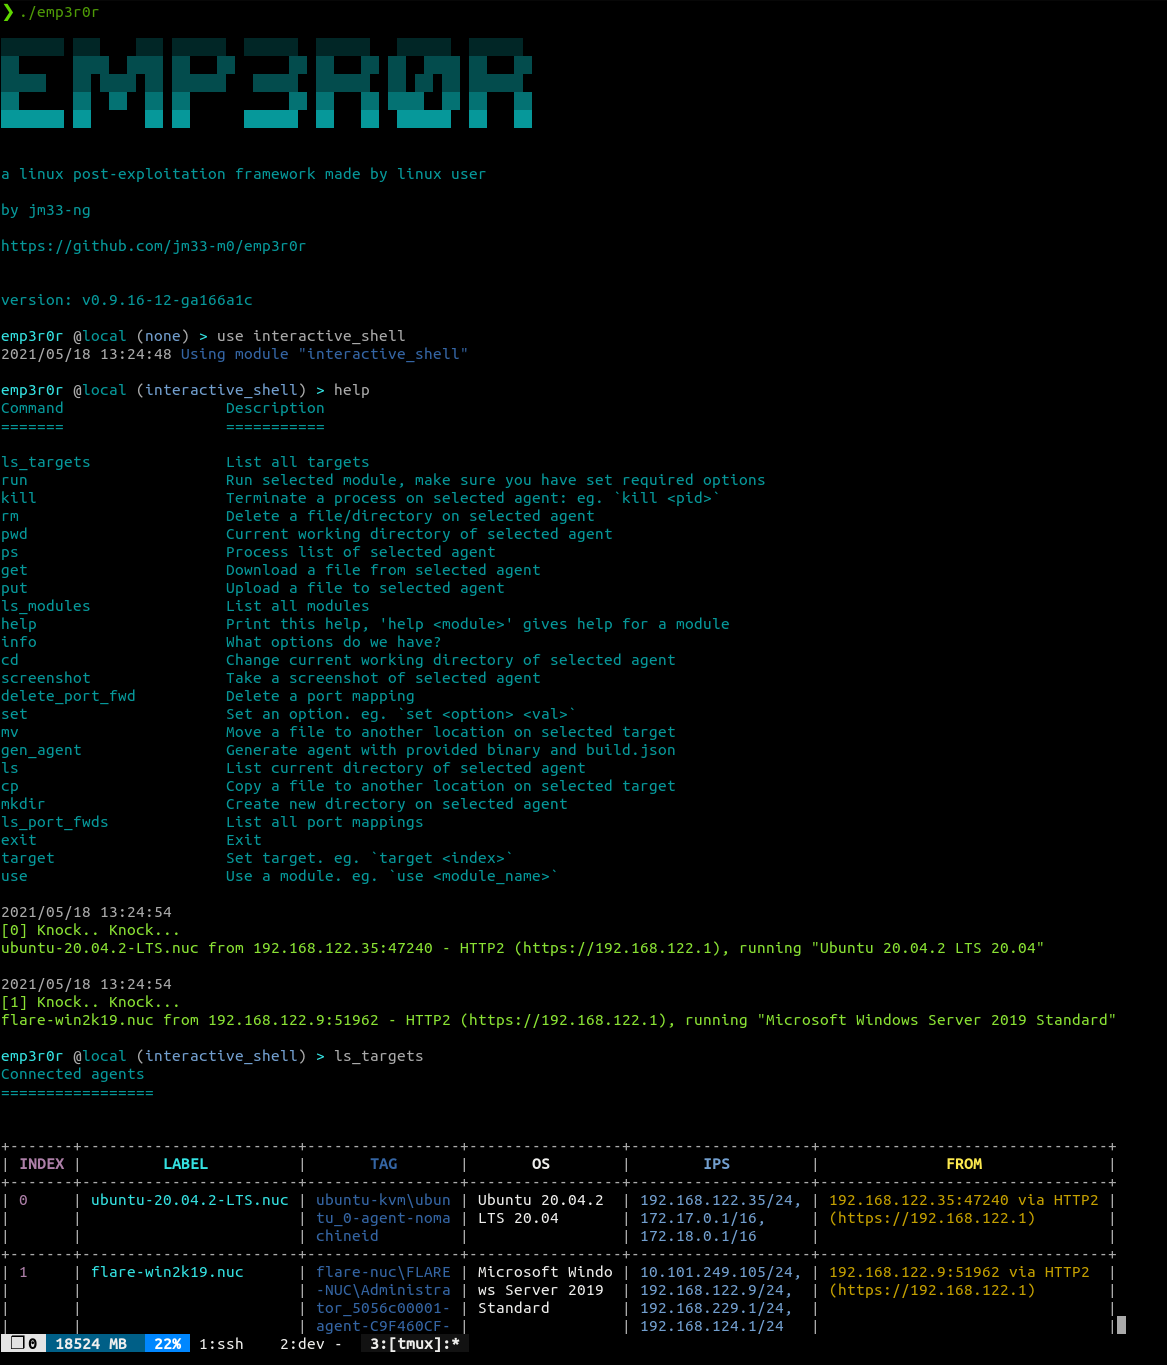Click the gen_agent command in help list
1167x1365 pixels.
tap(41, 750)
